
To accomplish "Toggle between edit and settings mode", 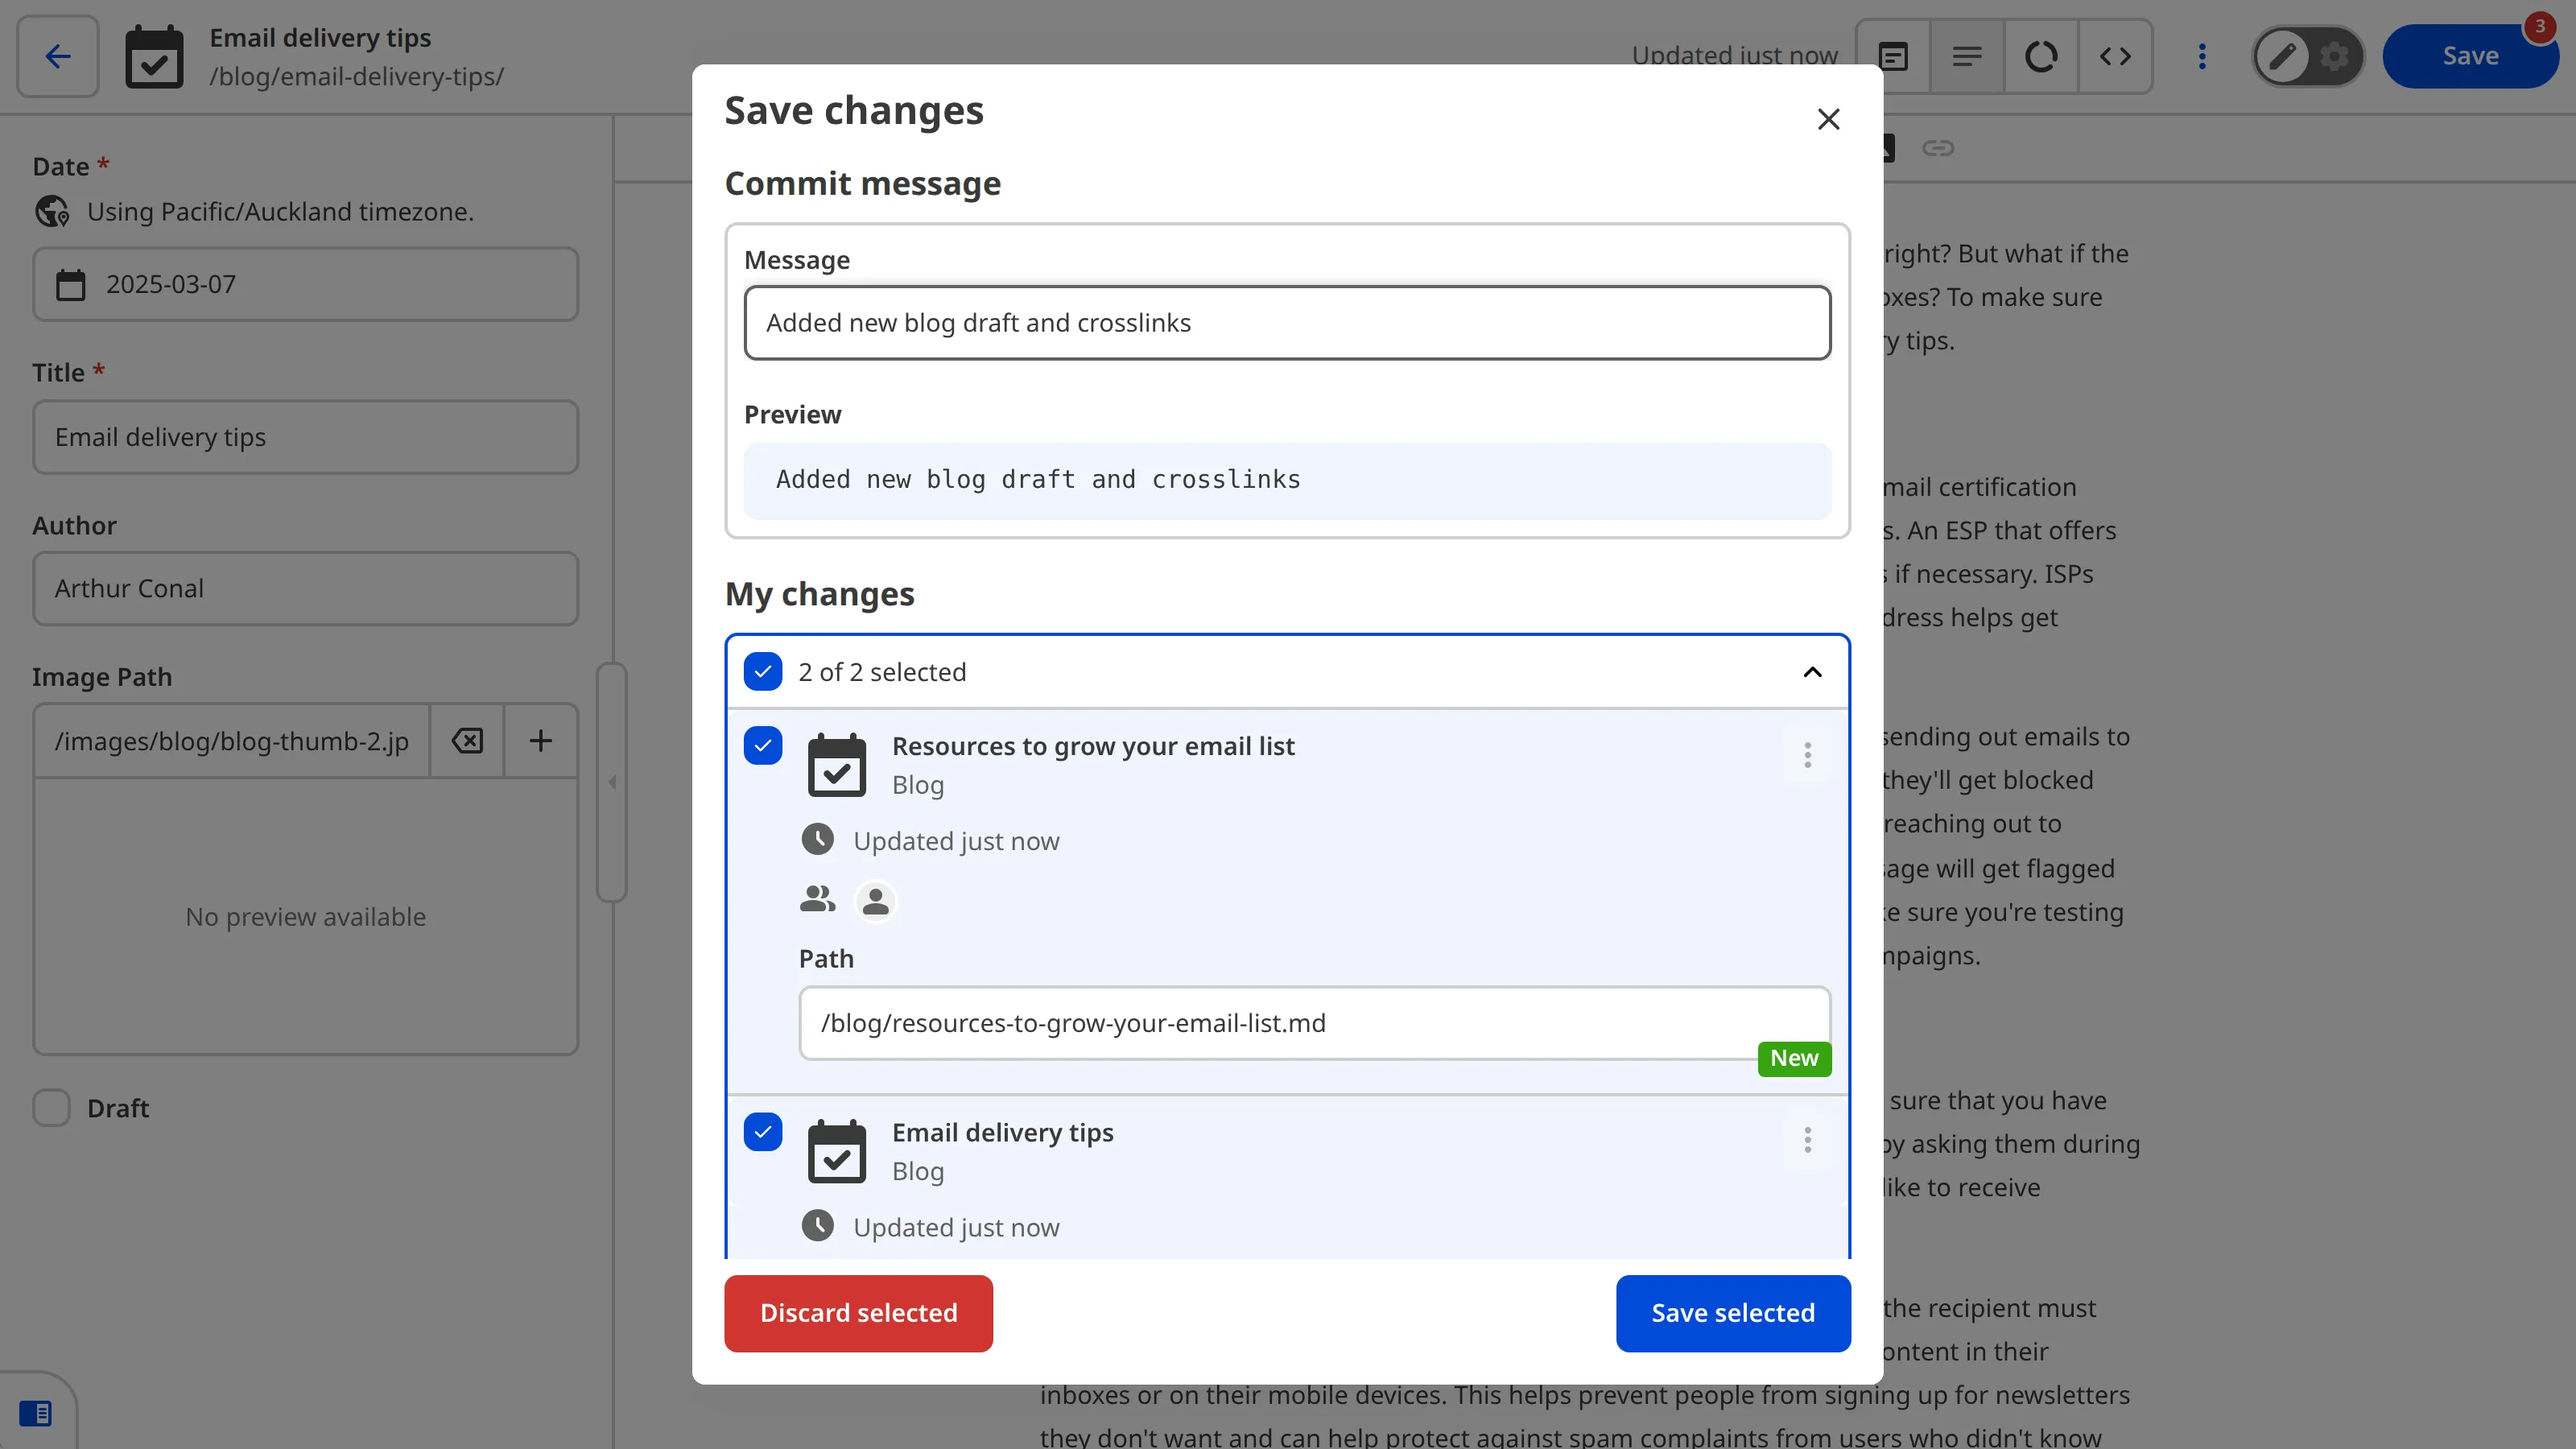I will [2308, 56].
